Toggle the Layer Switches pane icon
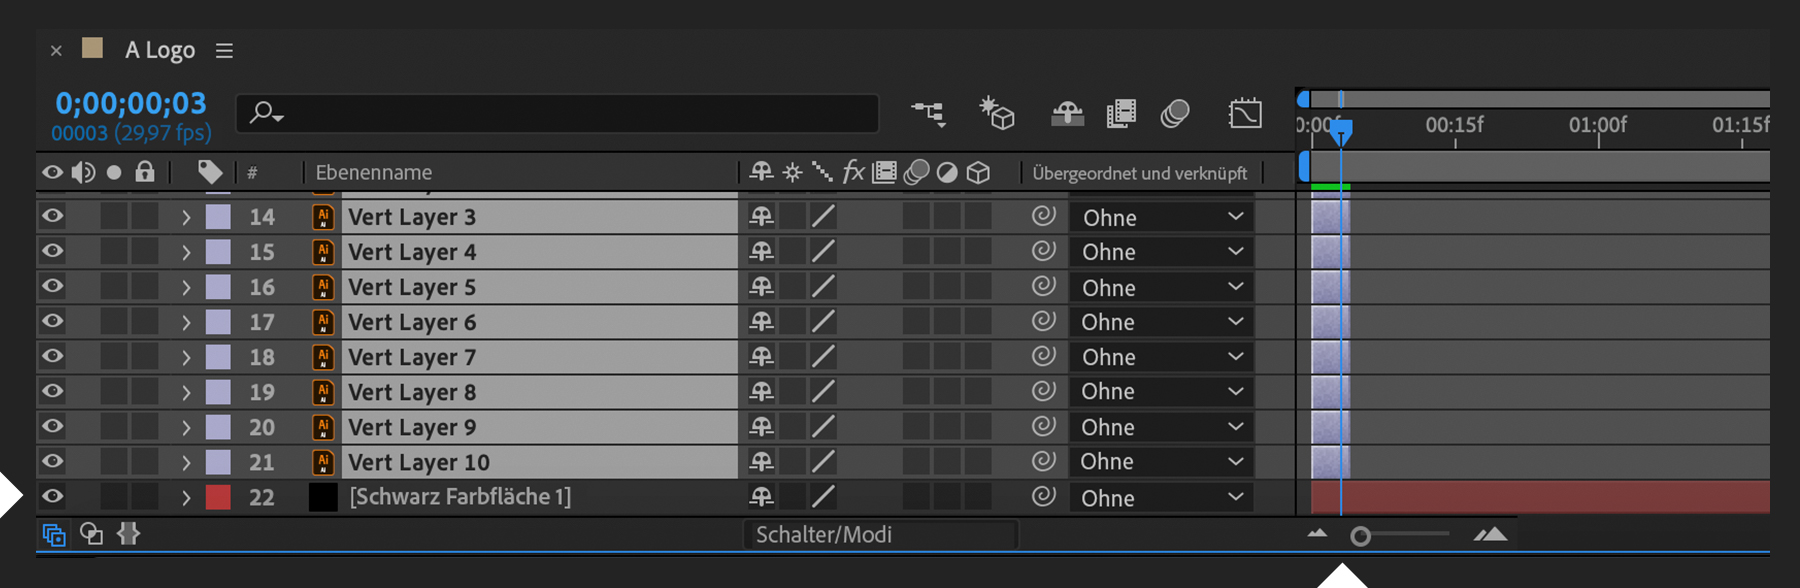This screenshot has width=1800, height=588. pos(54,535)
